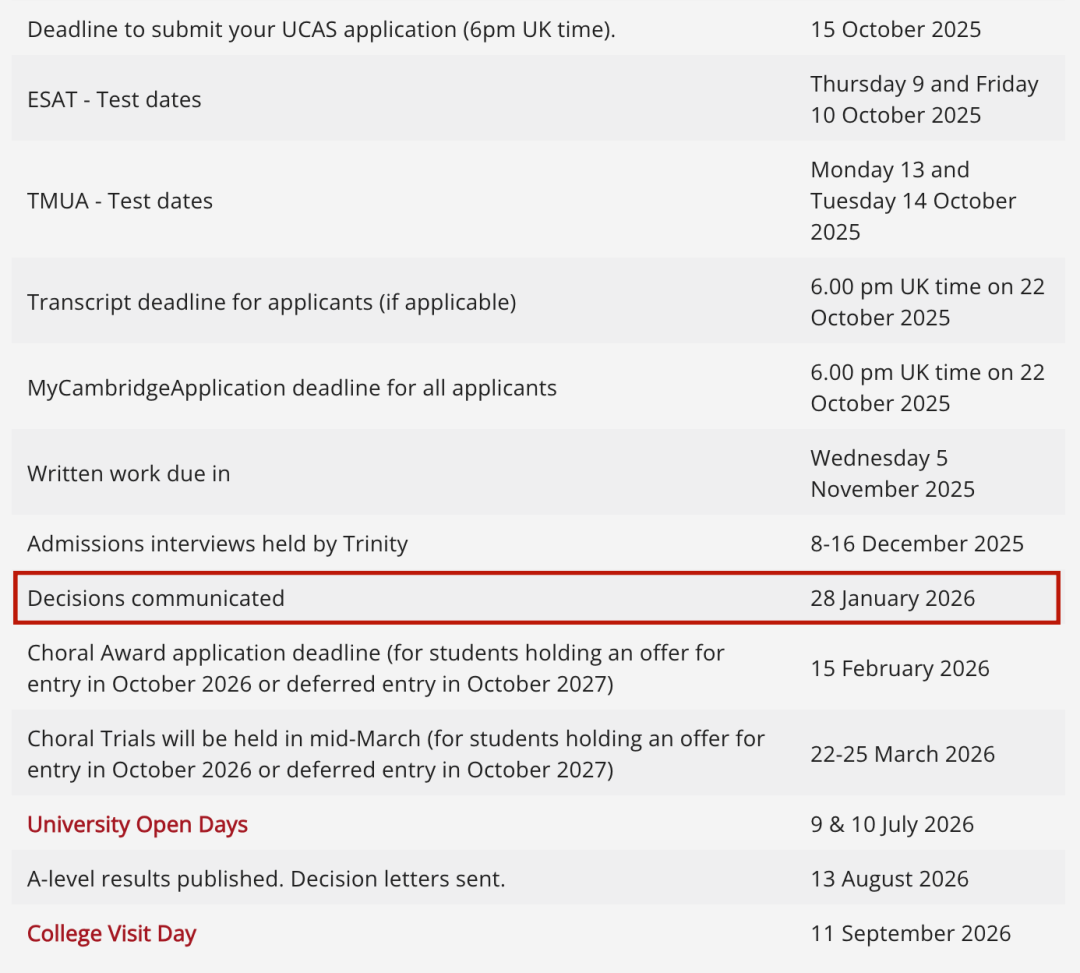The width and height of the screenshot is (1080, 973).
Task: Click the TMUA - Test dates label
Action: (x=120, y=201)
